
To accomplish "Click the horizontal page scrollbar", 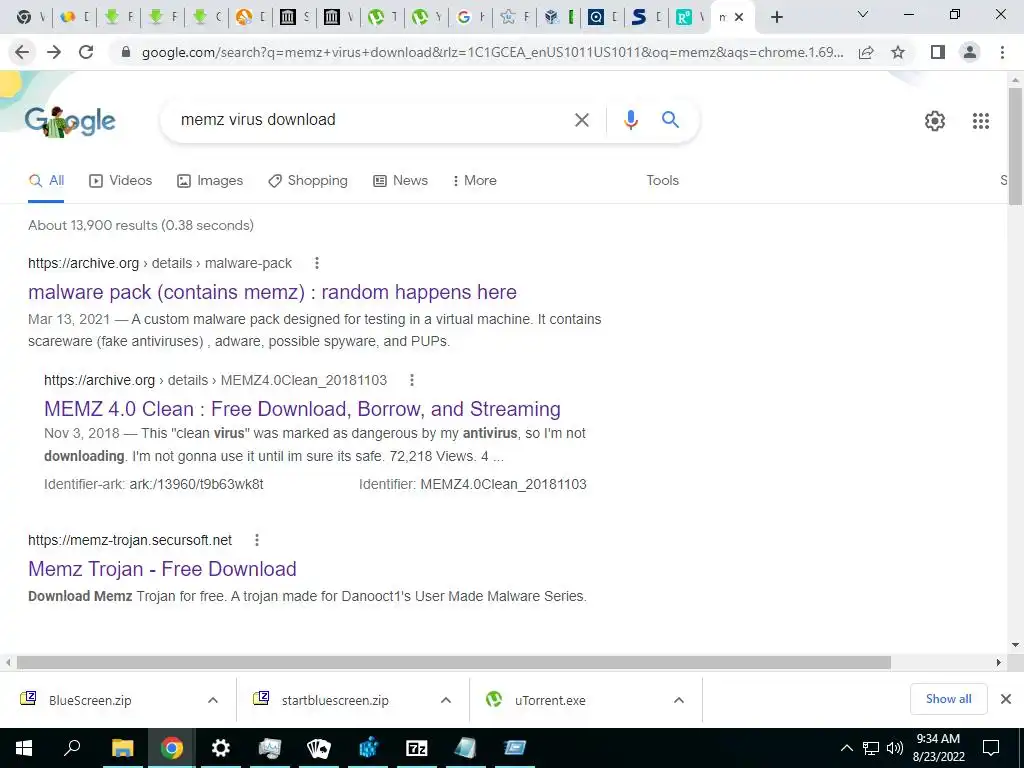I will pyautogui.click(x=453, y=663).
